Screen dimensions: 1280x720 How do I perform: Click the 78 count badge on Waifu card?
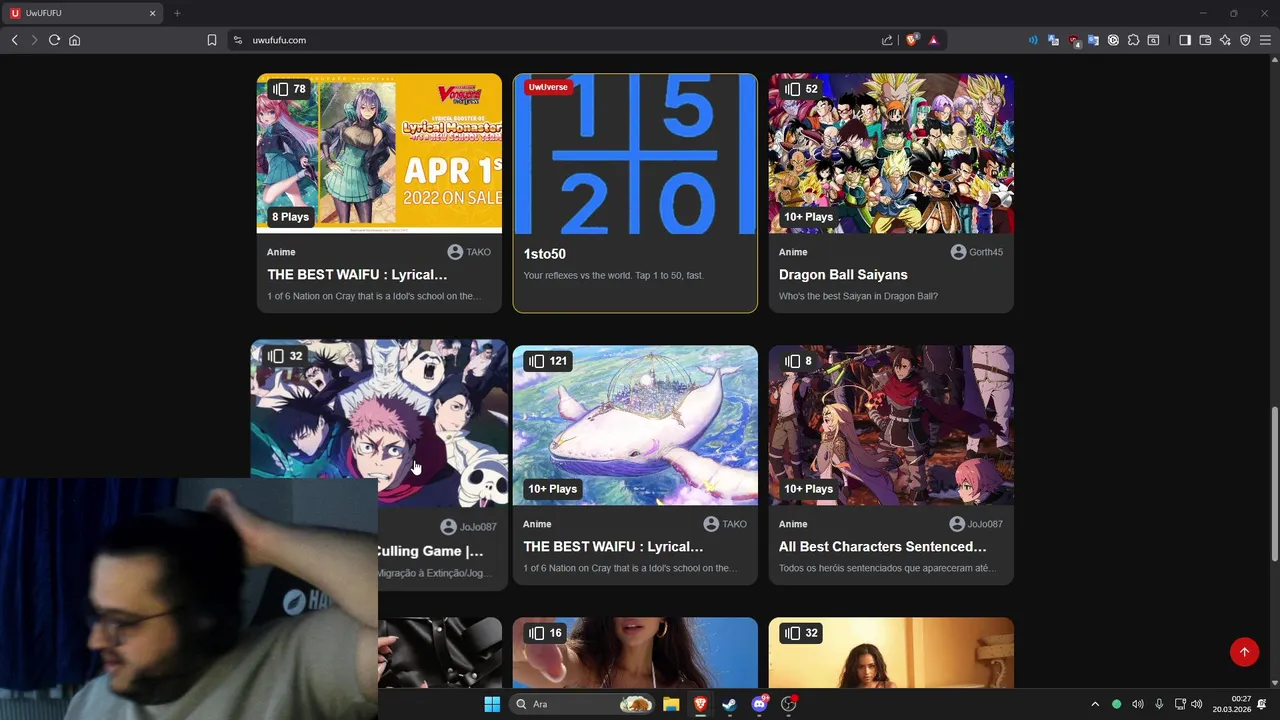tap(289, 89)
